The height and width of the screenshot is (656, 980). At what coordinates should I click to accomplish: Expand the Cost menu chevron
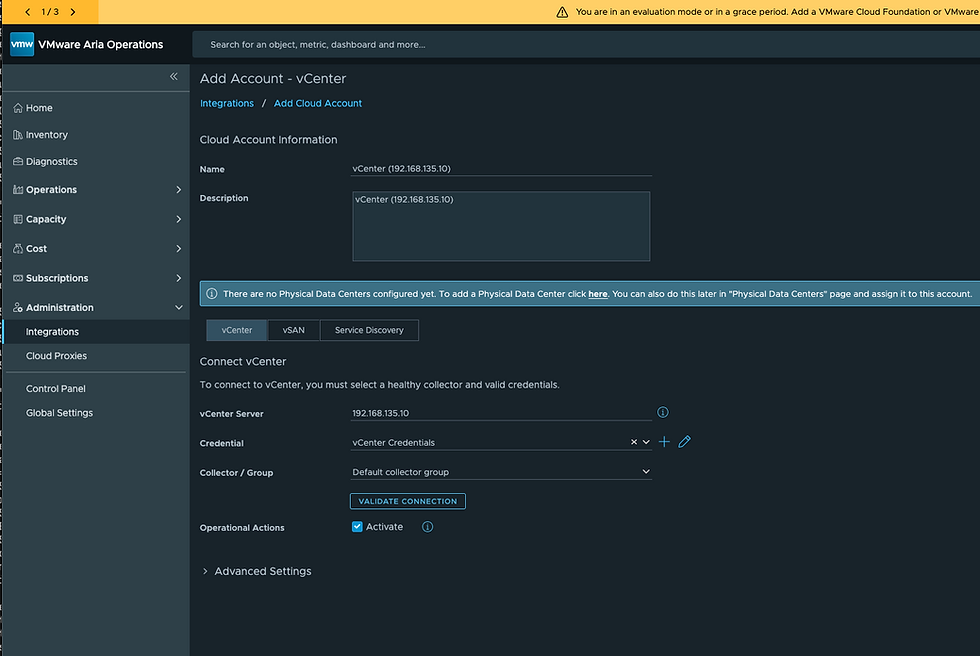coord(179,248)
